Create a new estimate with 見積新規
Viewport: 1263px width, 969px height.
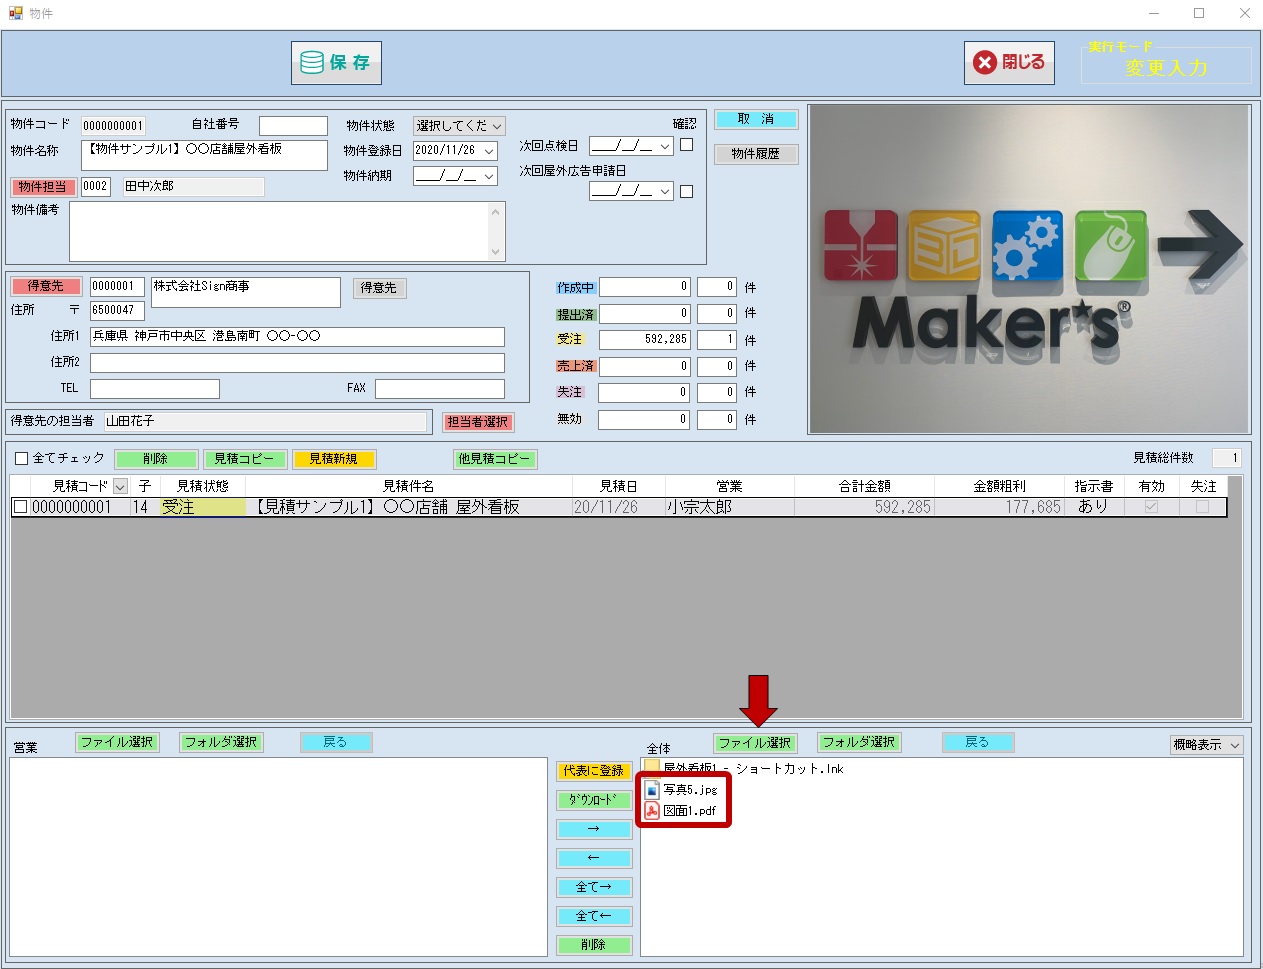pyautogui.click(x=333, y=459)
